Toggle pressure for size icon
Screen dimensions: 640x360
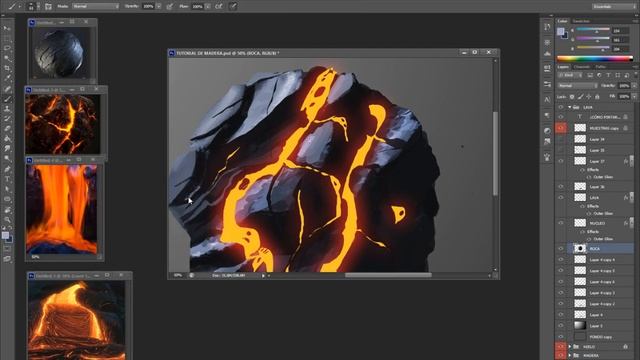click(233, 6)
